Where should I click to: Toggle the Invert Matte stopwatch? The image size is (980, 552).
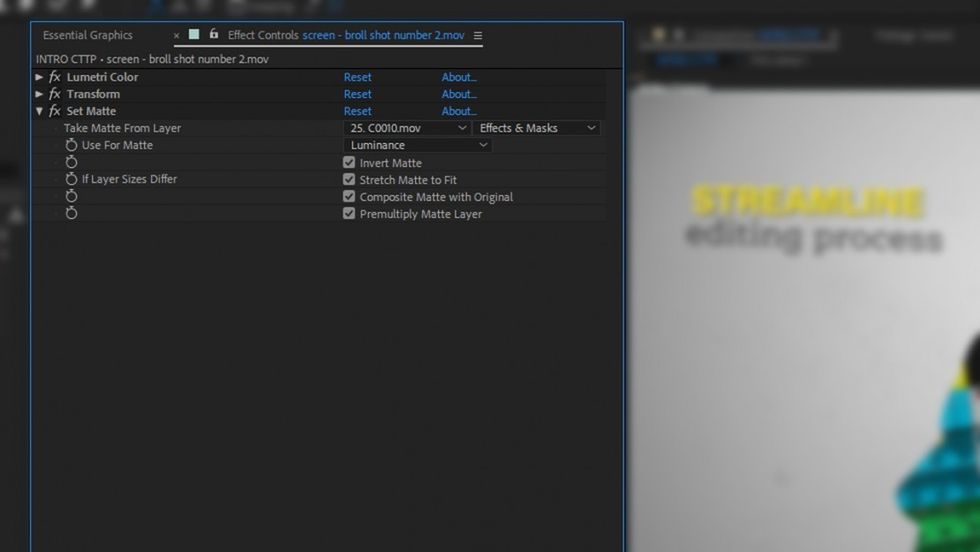click(71, 162)
